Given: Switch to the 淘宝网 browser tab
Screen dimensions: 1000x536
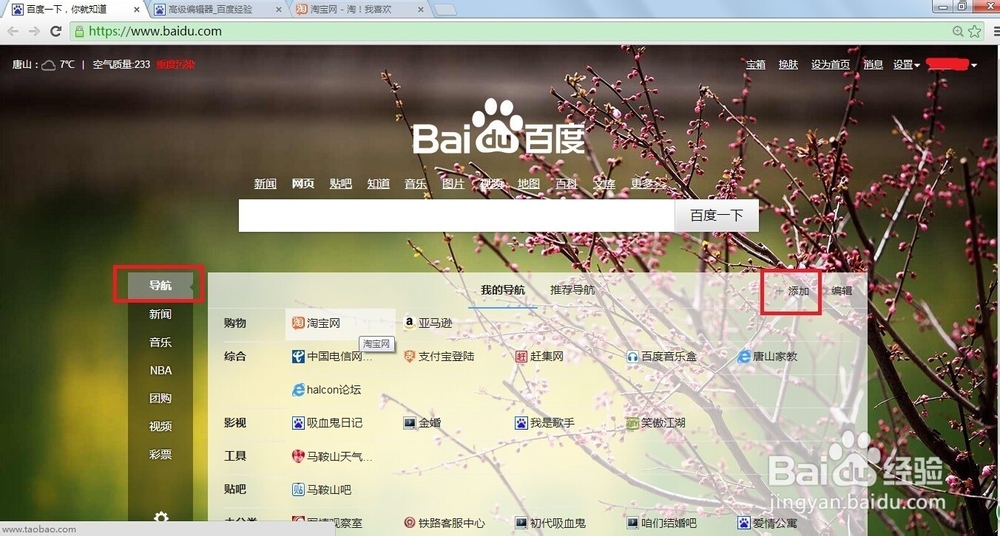Looking at the screenshot, I should pyautogui.click(x=360, y=10).
